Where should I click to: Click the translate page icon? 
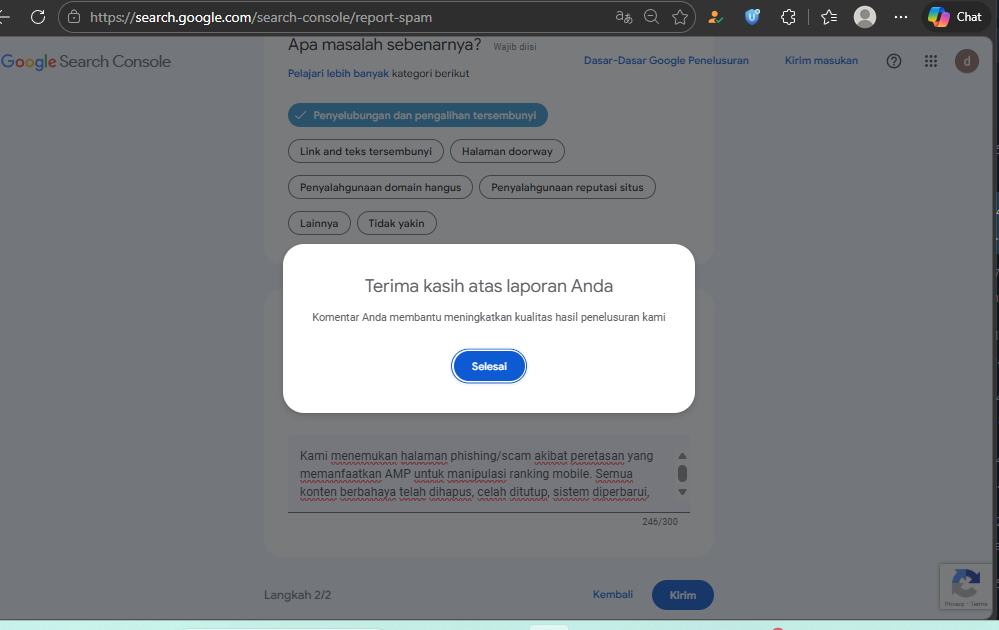[624, 17]
